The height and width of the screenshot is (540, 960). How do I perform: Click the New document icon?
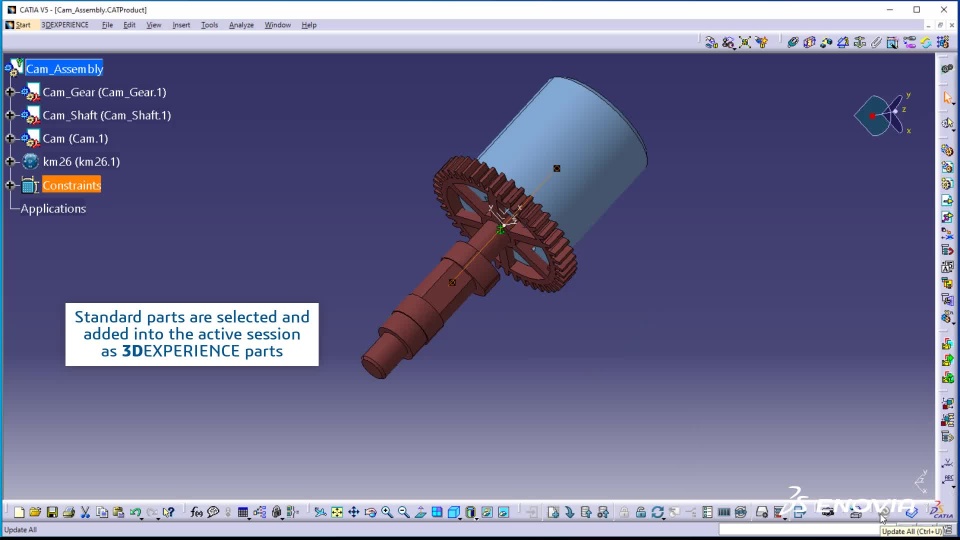(19, 512)
